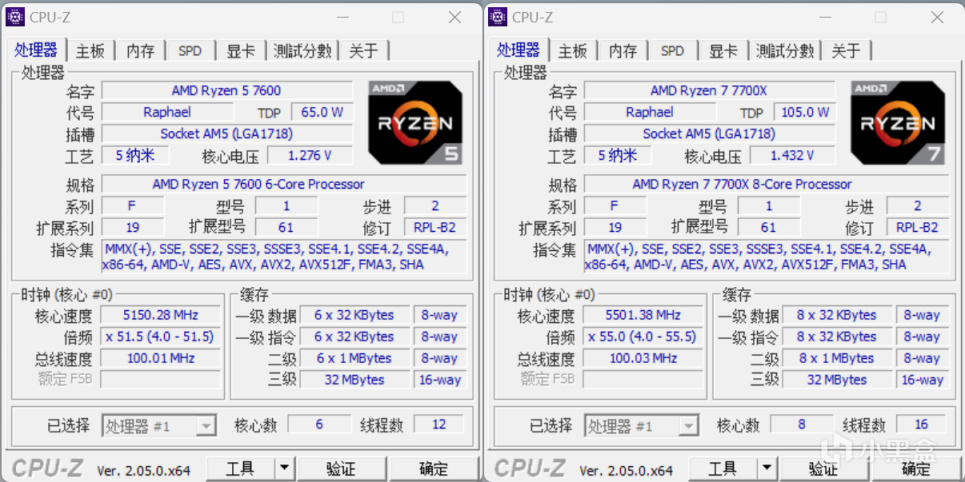Close the right CPU-Z window
Viewport: 965px width, 482px height.
[937, 17]
